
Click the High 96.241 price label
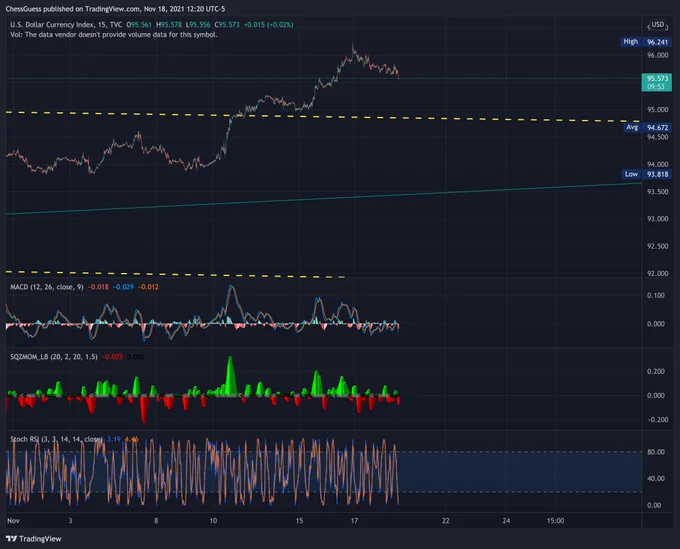(x=645, y=42)
